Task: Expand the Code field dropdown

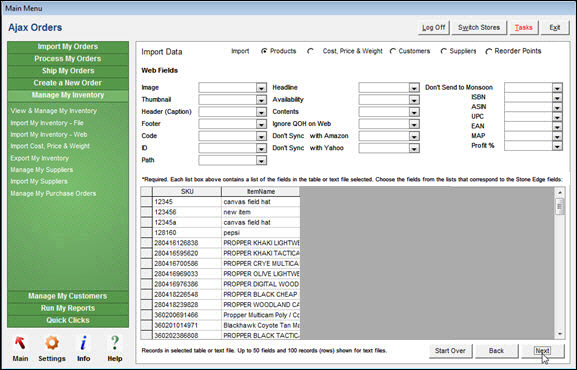Action: pos(261,136)
